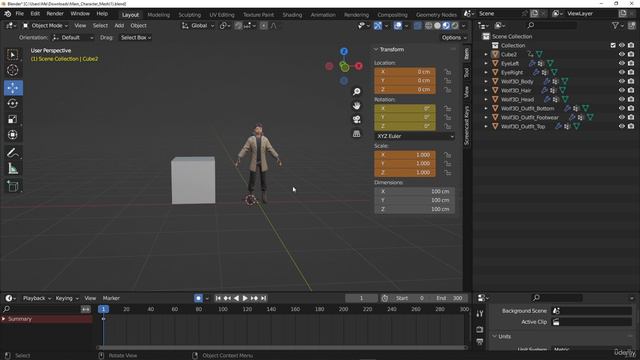
Task: Open the Render menu
Action: pos(55,14)
